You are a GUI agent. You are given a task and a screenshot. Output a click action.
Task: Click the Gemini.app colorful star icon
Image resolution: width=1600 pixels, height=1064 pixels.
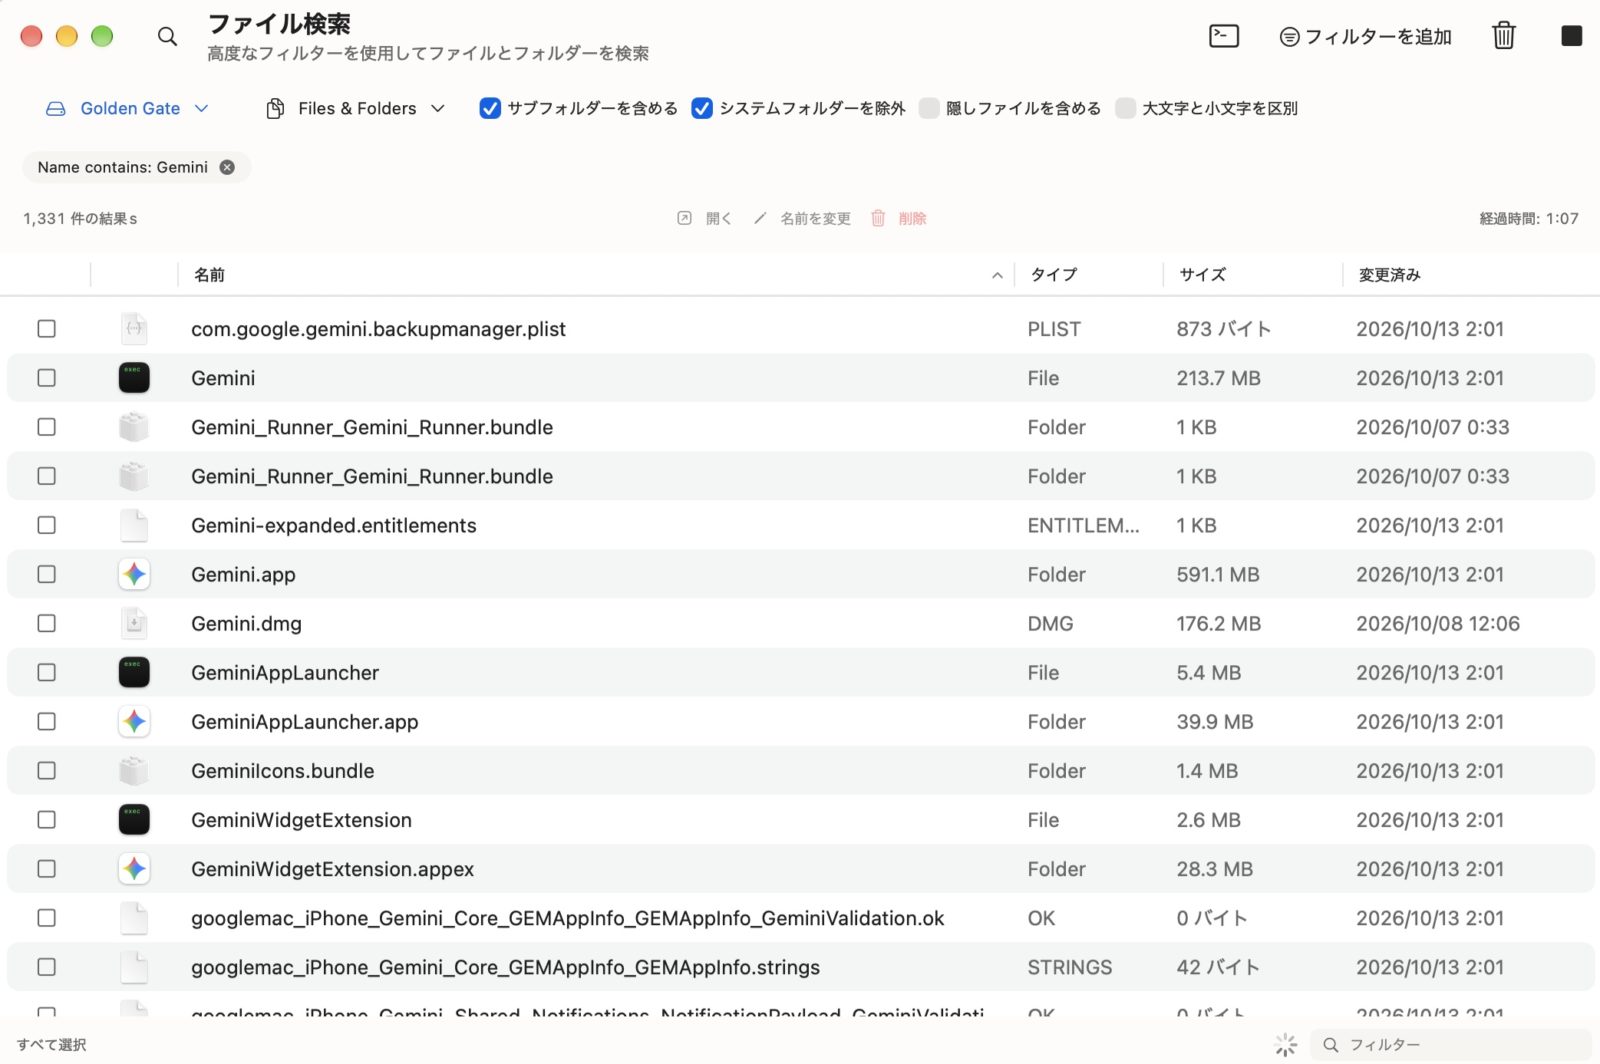[134, 574]
